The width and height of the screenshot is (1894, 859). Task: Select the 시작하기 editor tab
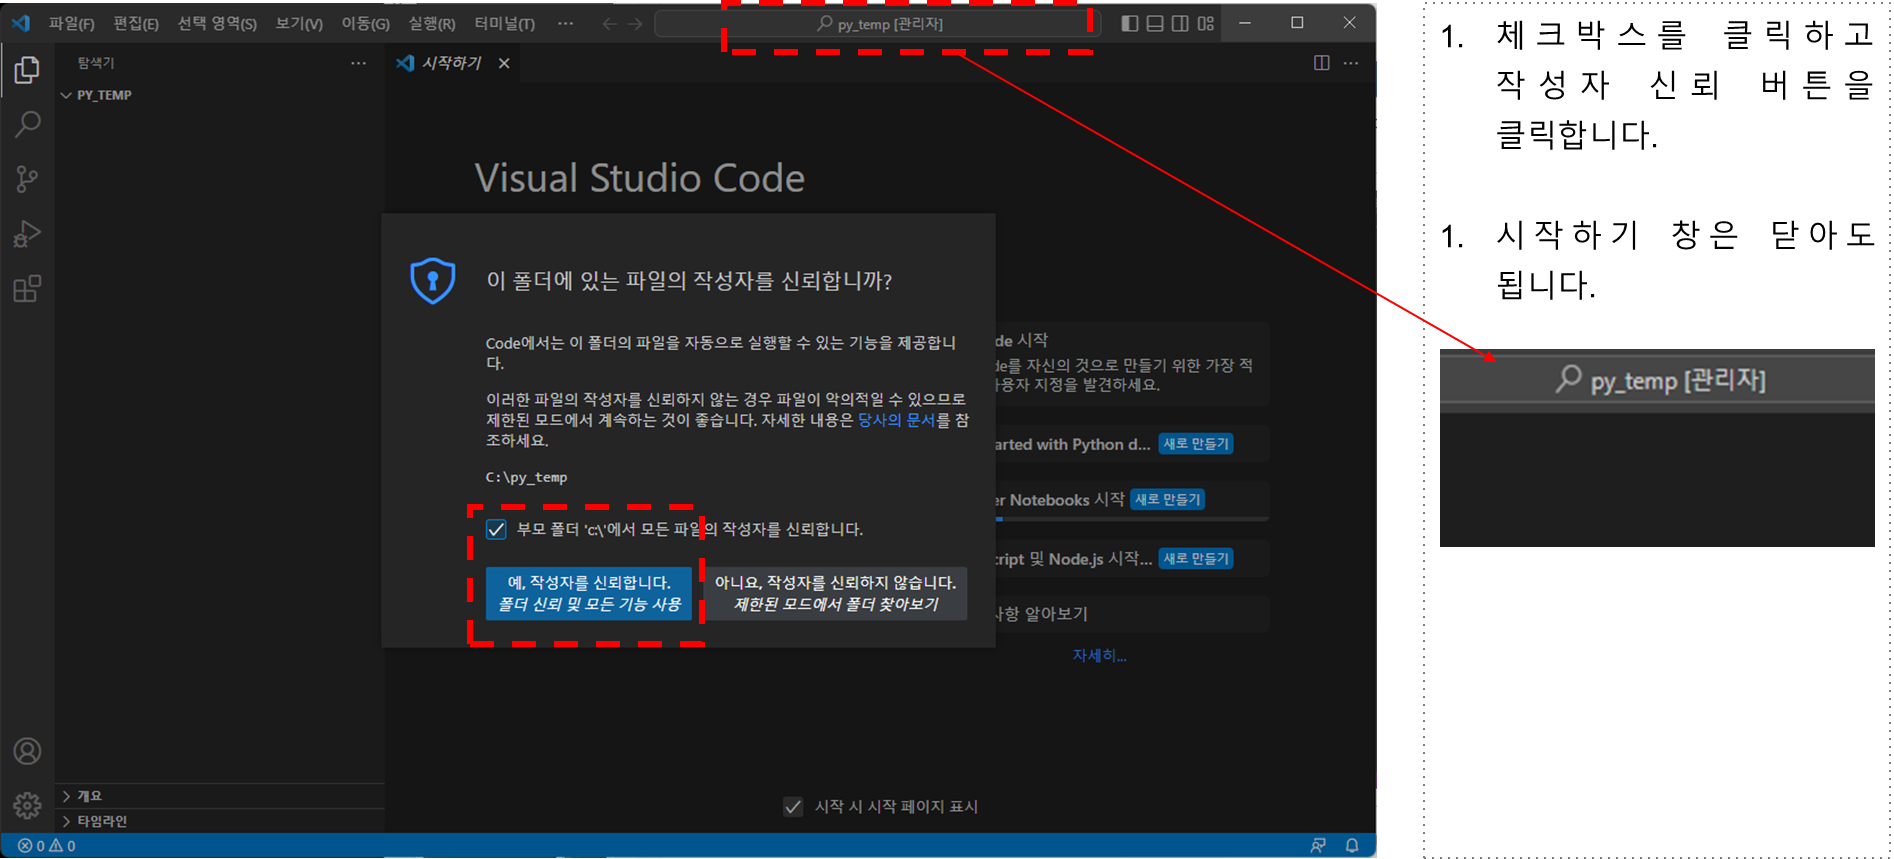coord(452,63)
